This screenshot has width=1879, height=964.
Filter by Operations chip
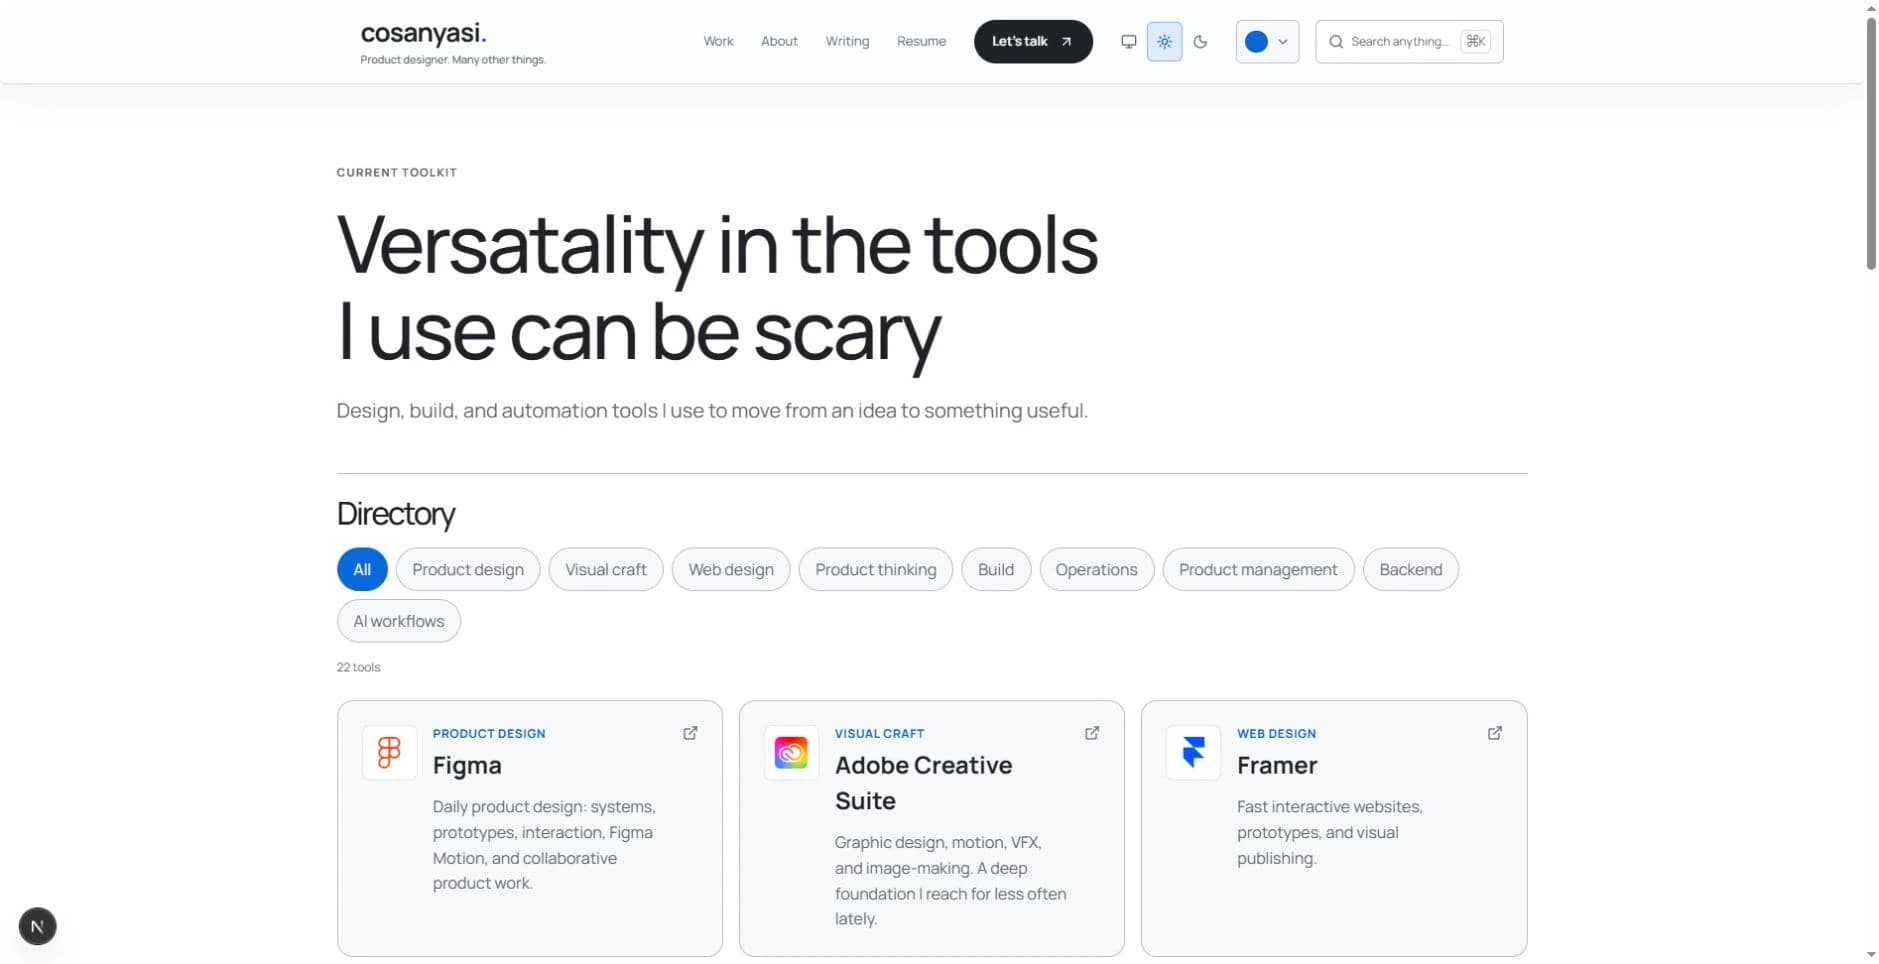tap(1097, 569)
